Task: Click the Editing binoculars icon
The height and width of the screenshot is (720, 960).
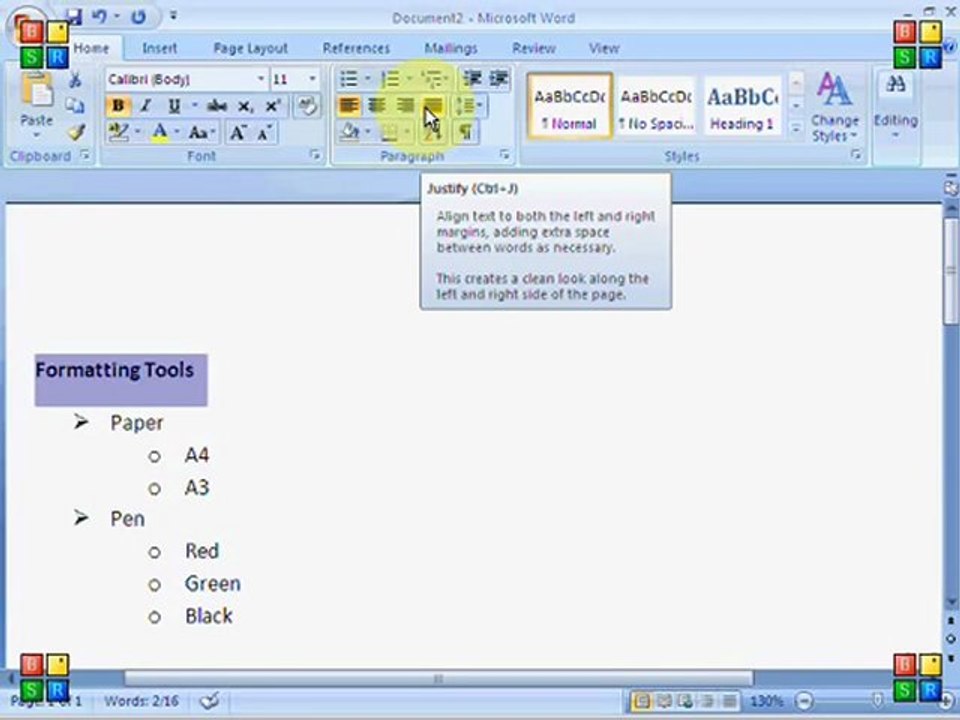Action: pyautogui.click(x=896, y=84)
